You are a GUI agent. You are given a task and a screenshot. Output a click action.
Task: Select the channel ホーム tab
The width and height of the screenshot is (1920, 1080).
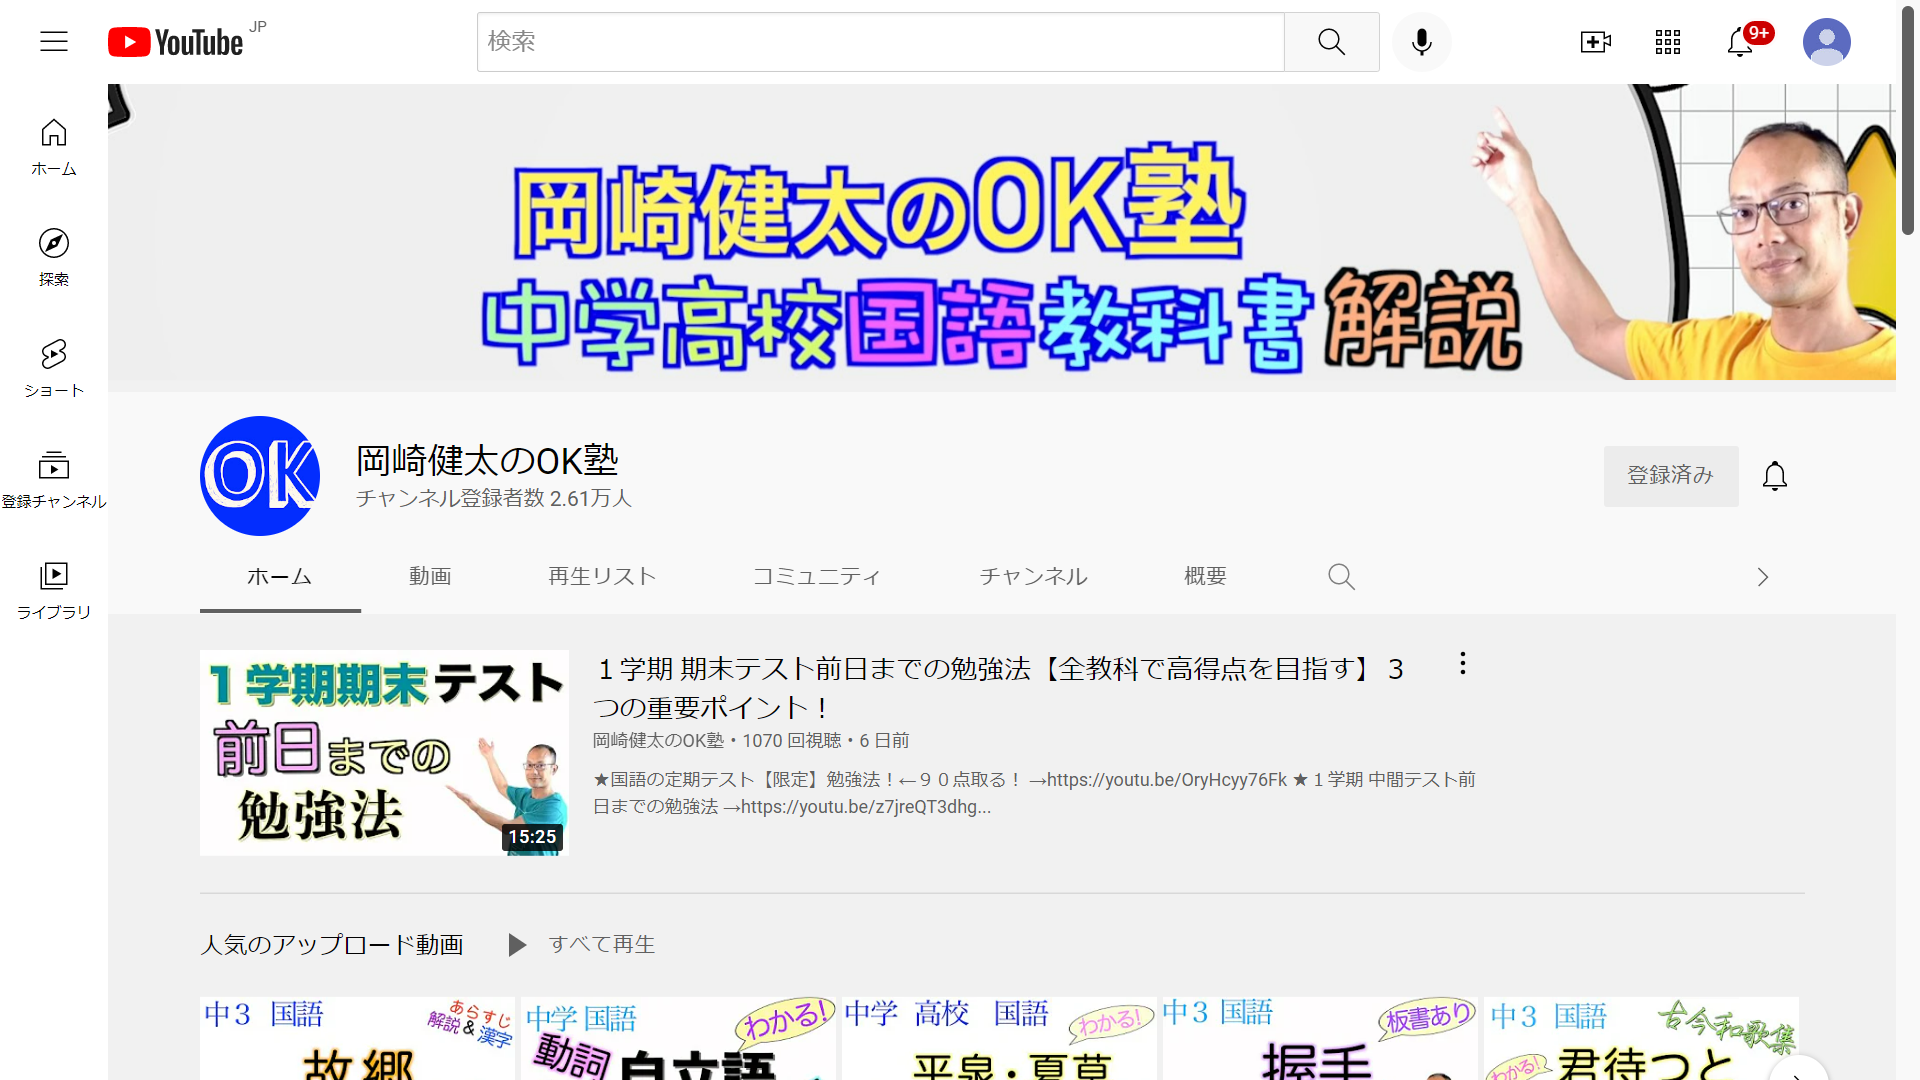[x=280, y=577]
